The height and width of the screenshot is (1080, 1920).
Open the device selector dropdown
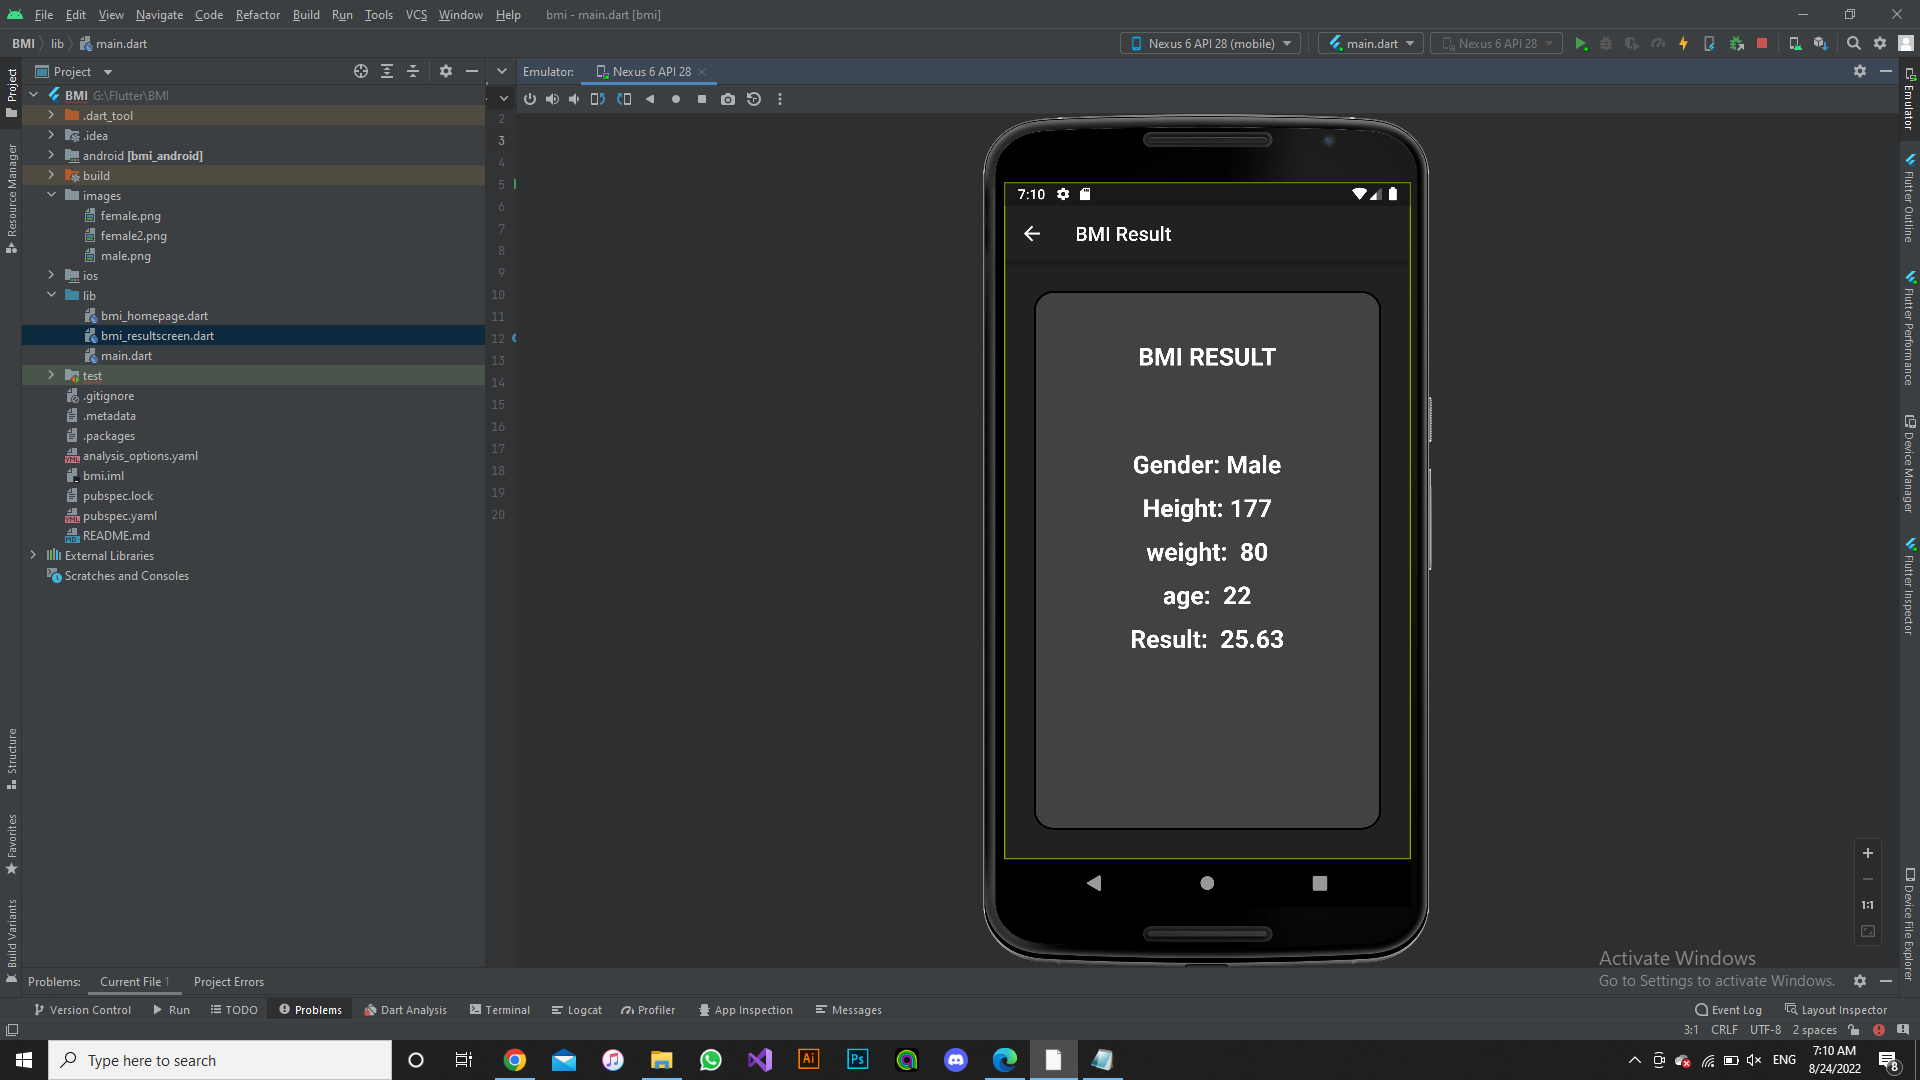pos(1209,43)
